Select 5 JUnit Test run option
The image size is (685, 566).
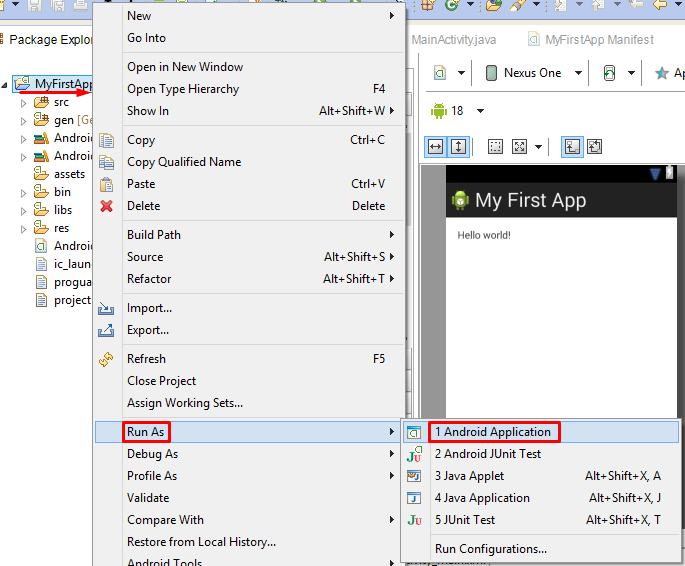[x=541, y=520]
